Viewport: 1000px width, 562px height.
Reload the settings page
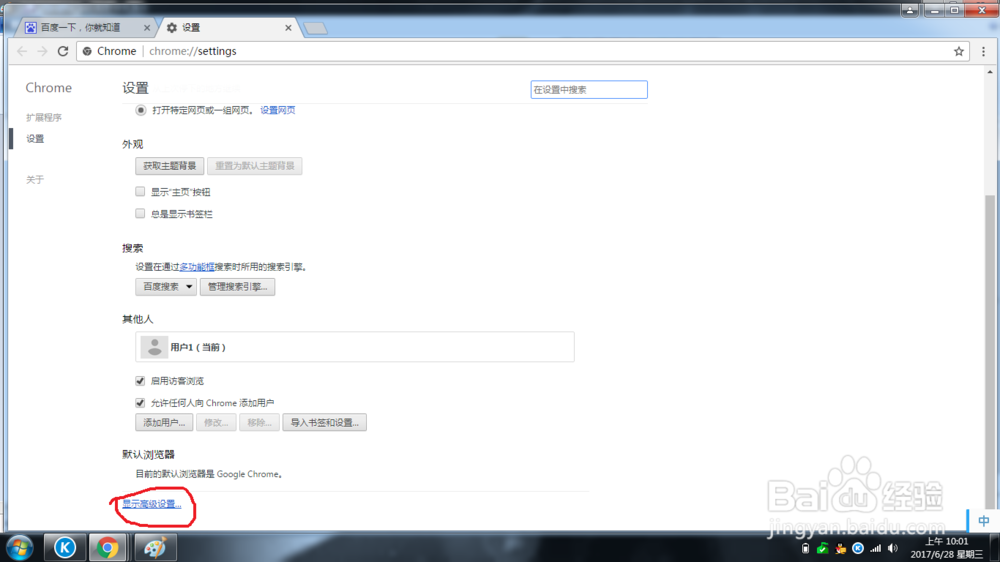tap(62, 51)
